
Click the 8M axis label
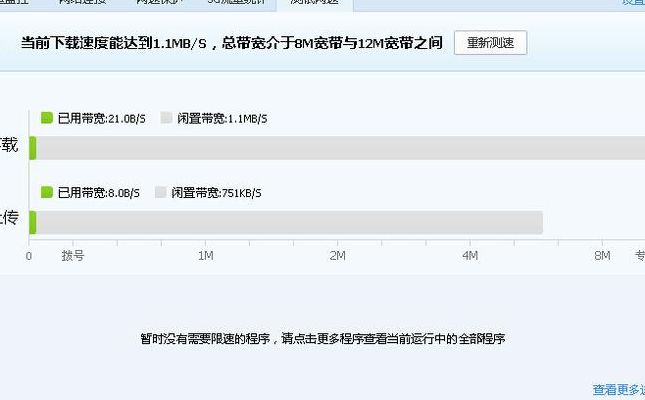[x=602, y=256]
